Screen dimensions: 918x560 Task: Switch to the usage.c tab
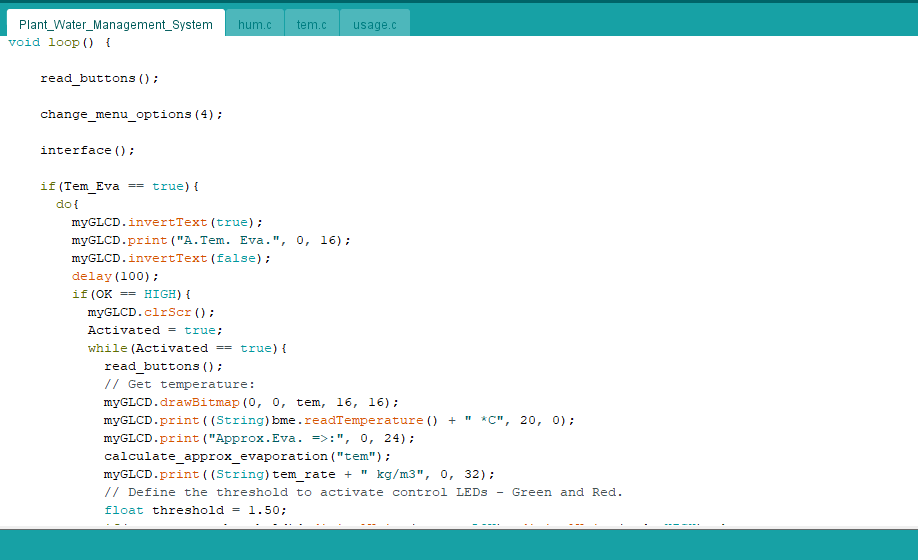(x=374, y=24)
